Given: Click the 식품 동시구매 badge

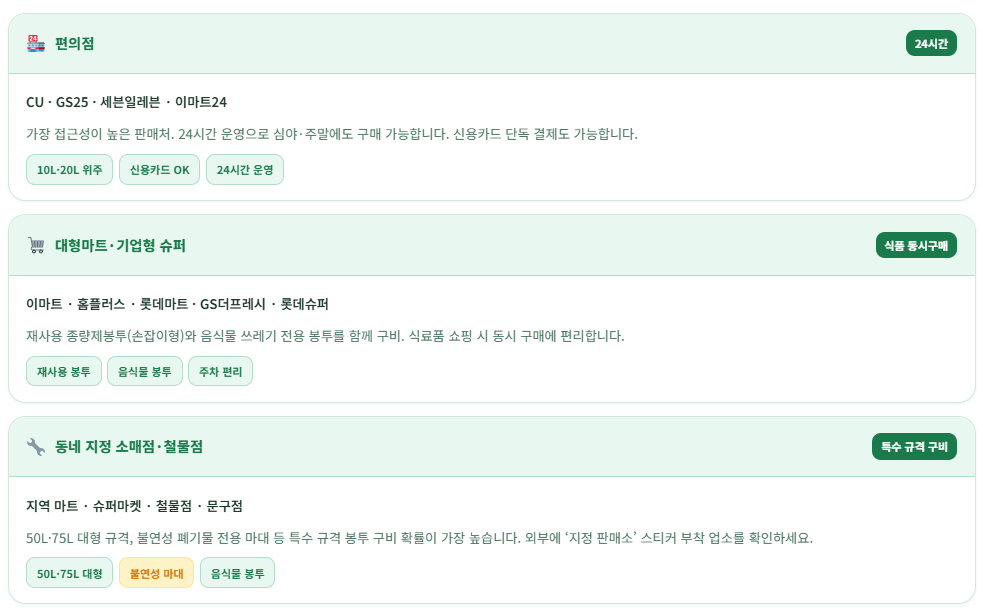Looking at the screenshot, I should [916, 245].
